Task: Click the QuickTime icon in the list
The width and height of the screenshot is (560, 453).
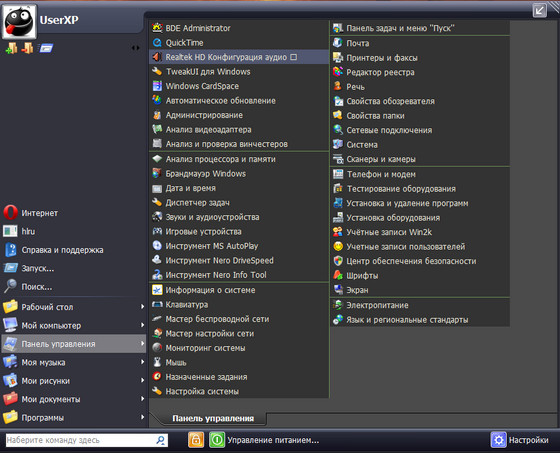Action: pos(157,43)
